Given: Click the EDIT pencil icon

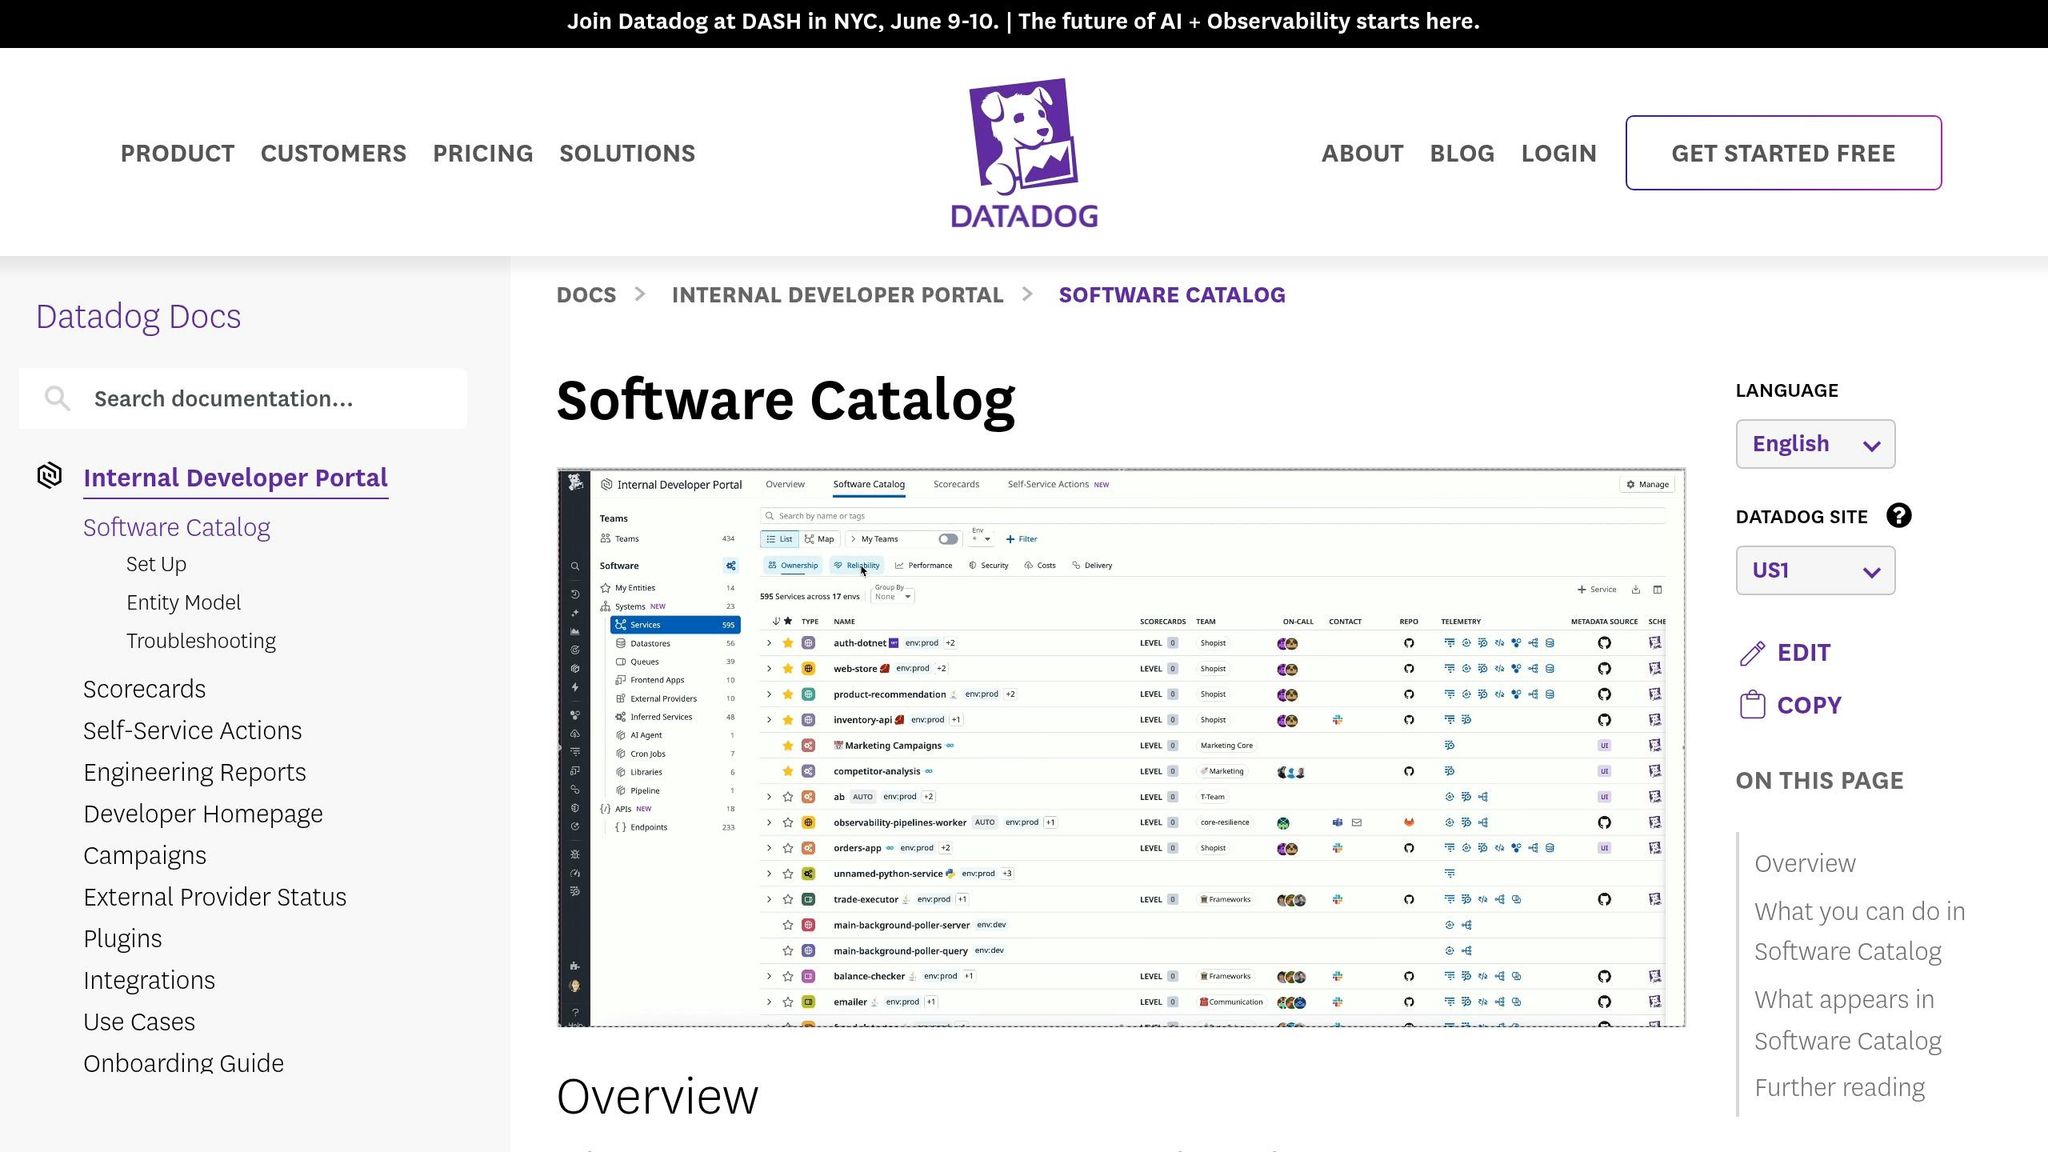Looking at the screenshot, I should (1751, 652).
